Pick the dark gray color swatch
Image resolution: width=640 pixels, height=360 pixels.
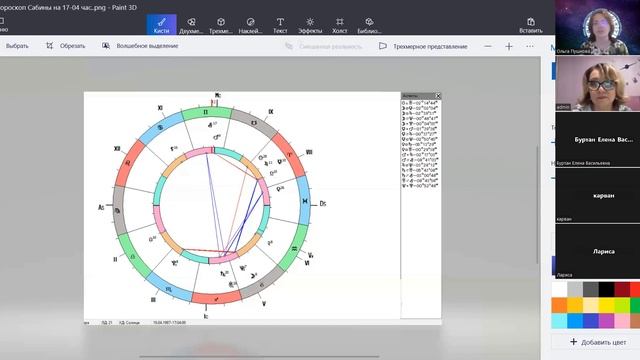click(x=591, y=289)
